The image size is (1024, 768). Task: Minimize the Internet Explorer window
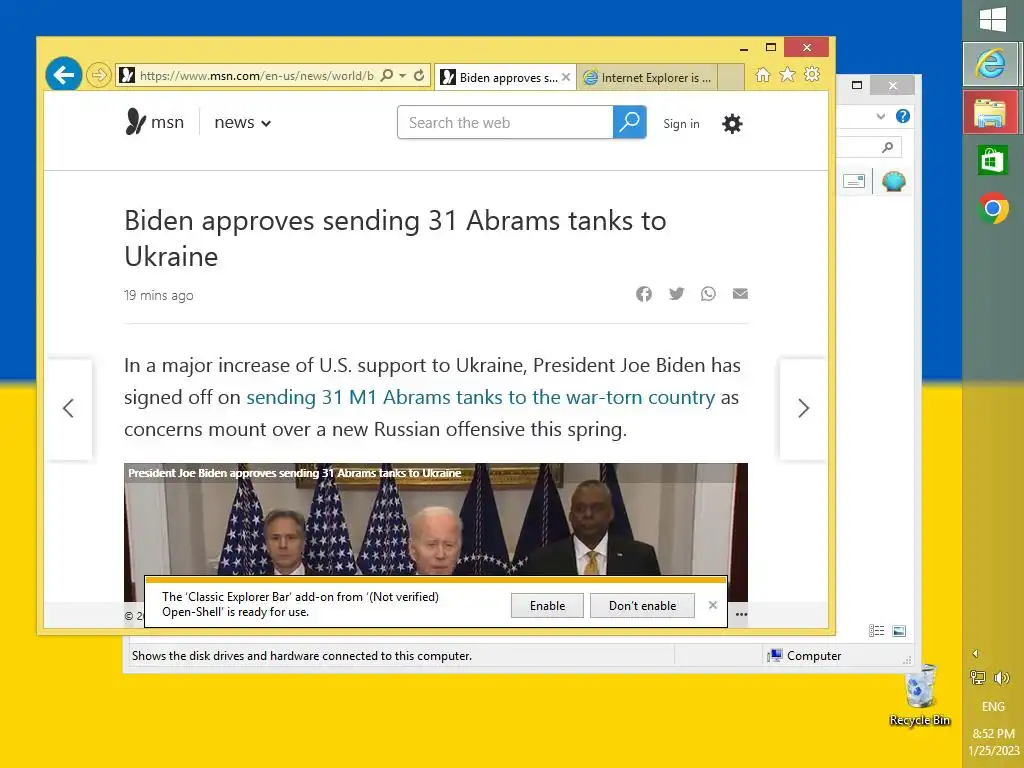click(x=744, y=48)
